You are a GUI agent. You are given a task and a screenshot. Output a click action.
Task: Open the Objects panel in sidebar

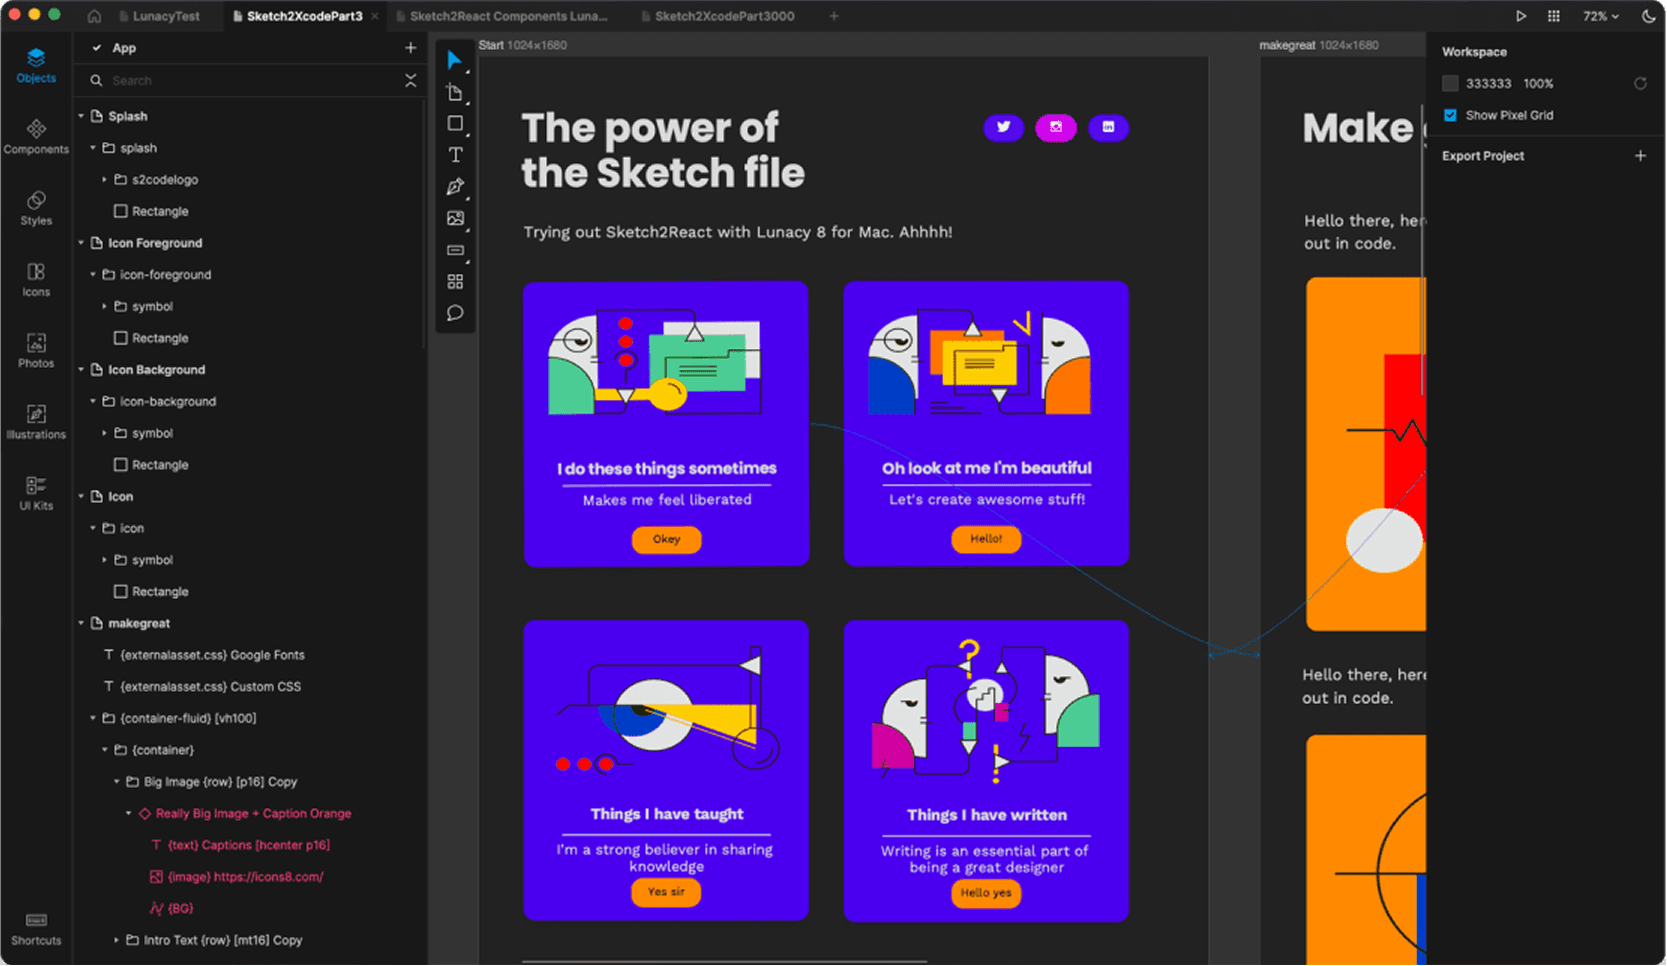(36, 65)
